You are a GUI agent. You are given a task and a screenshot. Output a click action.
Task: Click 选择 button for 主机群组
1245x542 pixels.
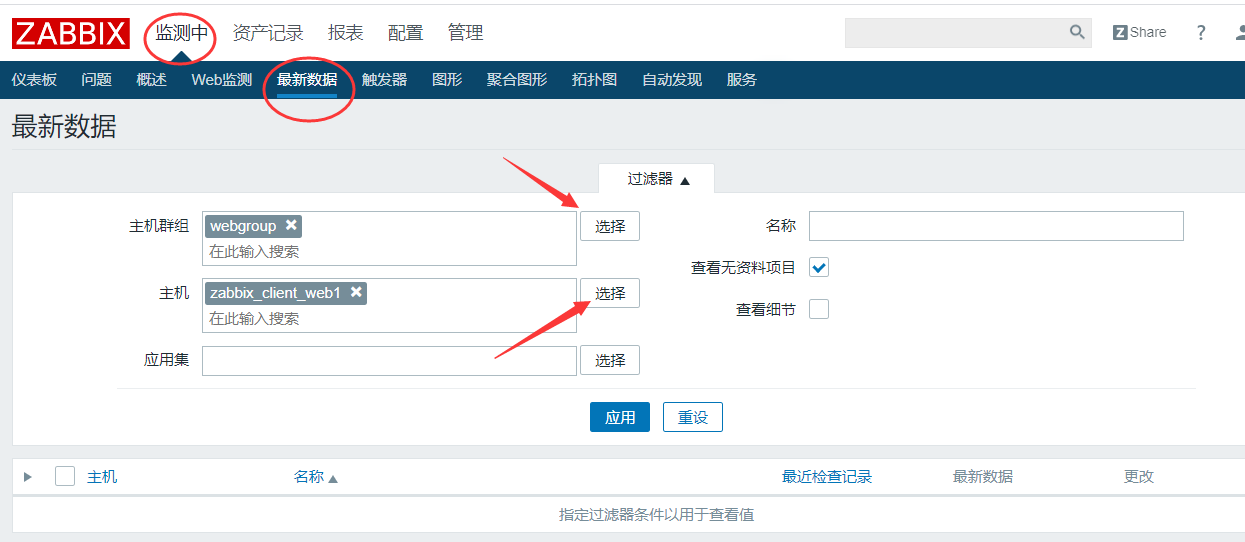(x=610, y=226)
